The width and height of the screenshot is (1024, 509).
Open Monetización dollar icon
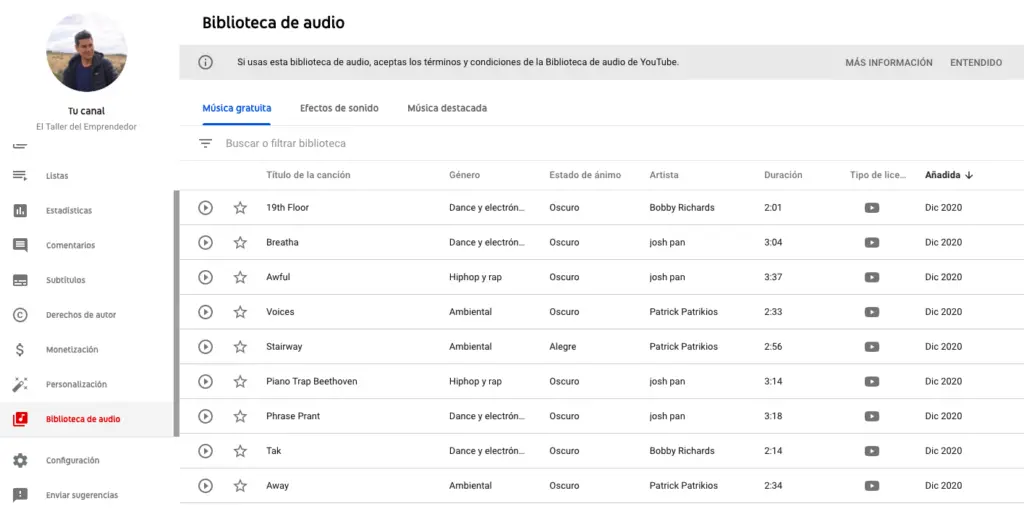coord(20,350)
